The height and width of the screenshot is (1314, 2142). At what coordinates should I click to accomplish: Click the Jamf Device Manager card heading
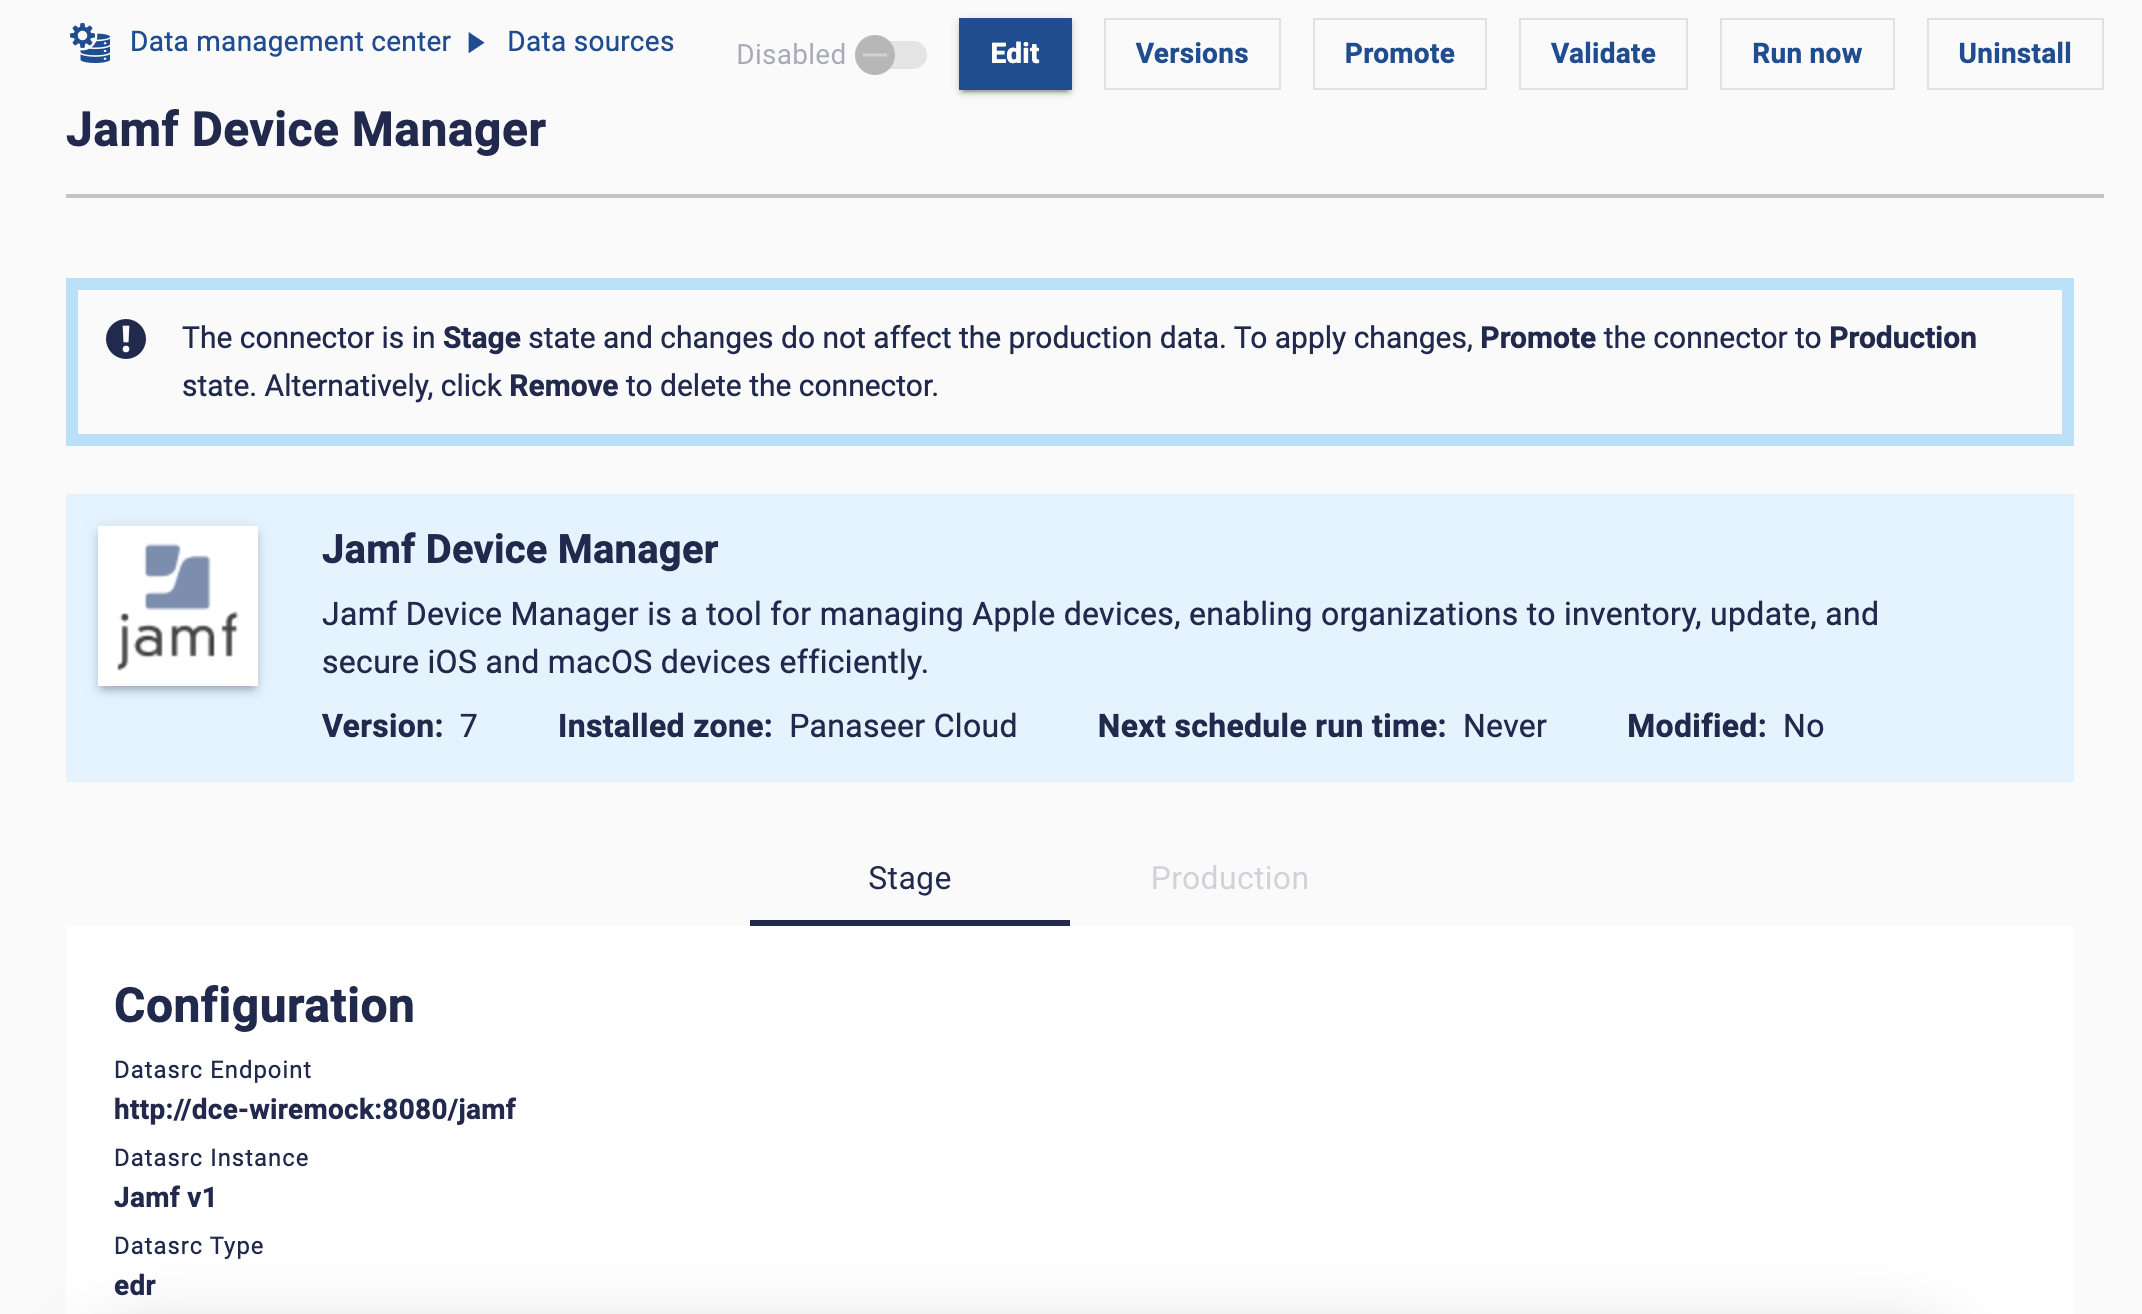pyautogui.click(x=520, y=550)
